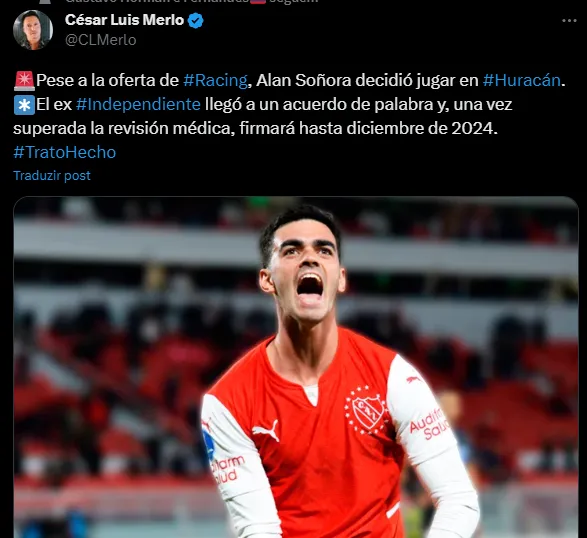
Task: Open César Luis Merlo's profile avatar
Action: [x=33, y=30]
